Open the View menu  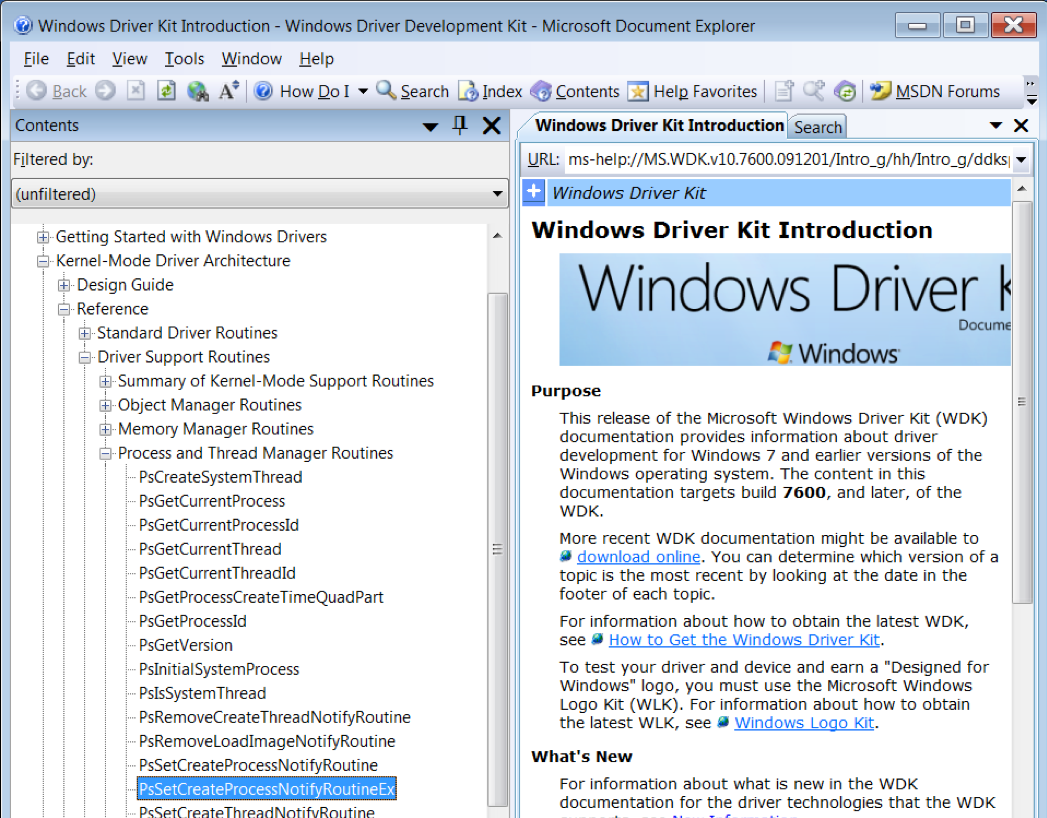[130, 59]
